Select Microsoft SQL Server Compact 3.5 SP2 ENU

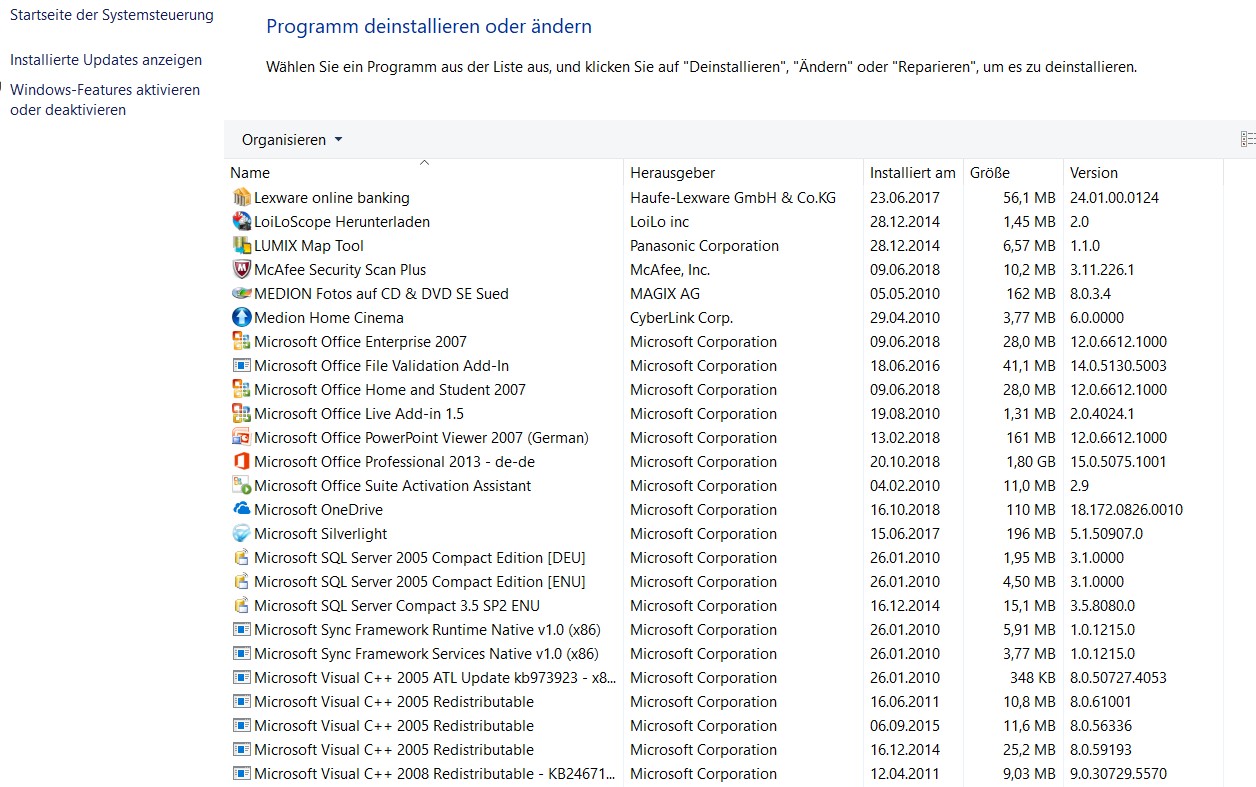click(397, 606)
